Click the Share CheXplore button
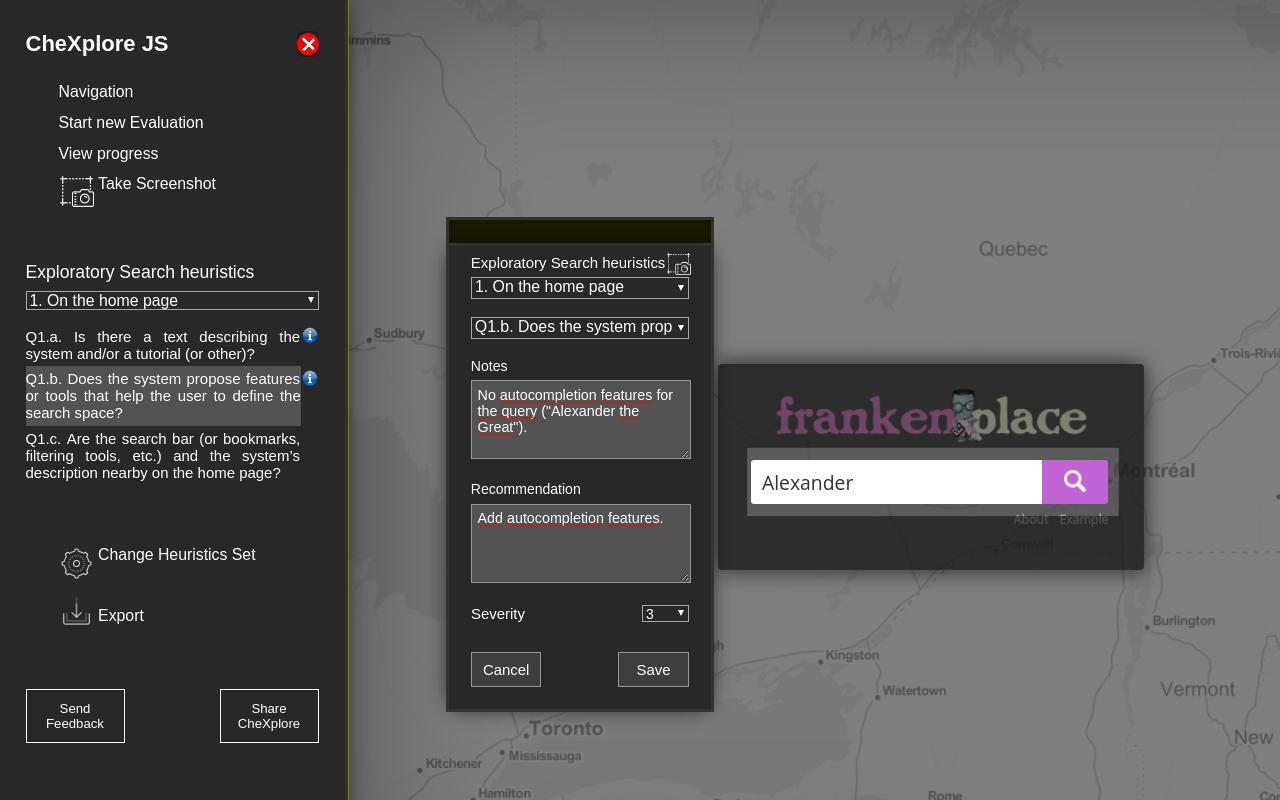Viewport: 1280px width, 800px height. (x=269, y=716)
